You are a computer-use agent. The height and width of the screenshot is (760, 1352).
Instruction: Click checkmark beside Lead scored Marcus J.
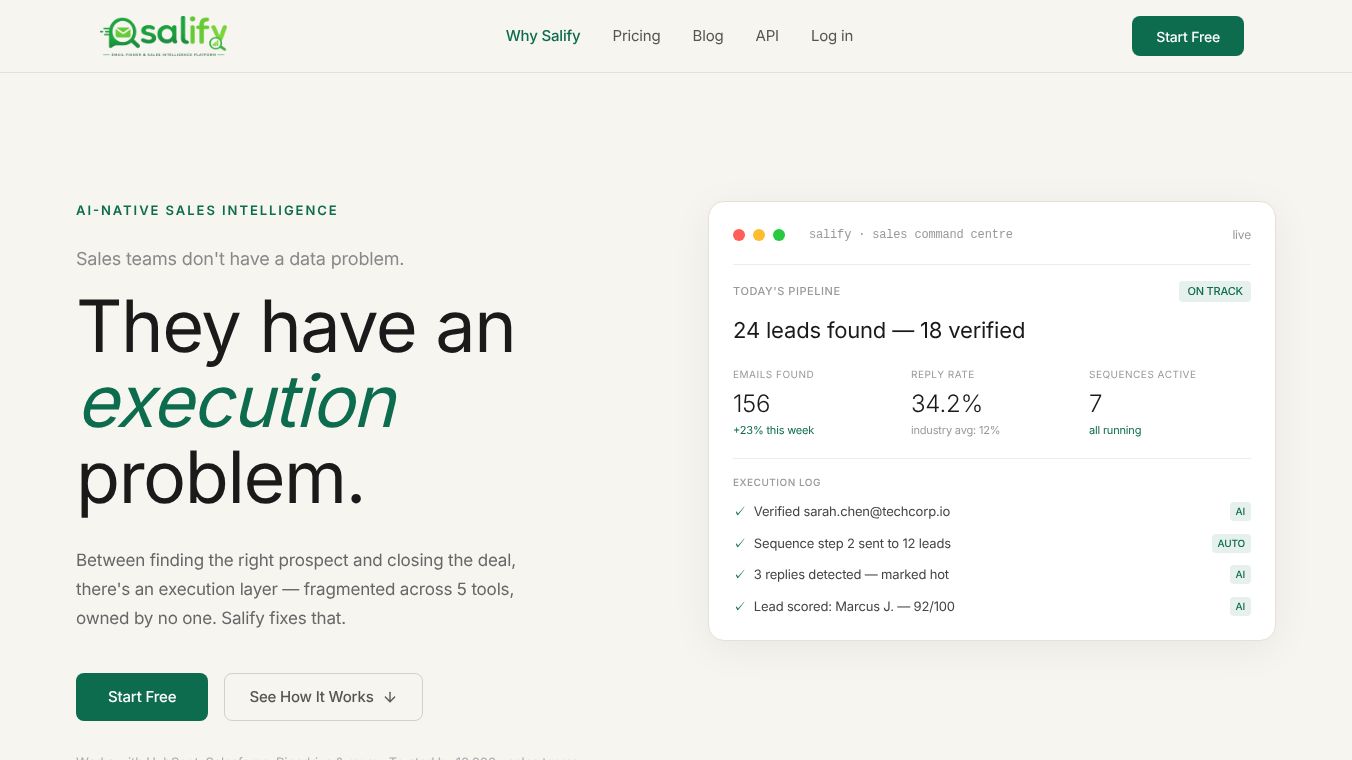click(740, 606)
